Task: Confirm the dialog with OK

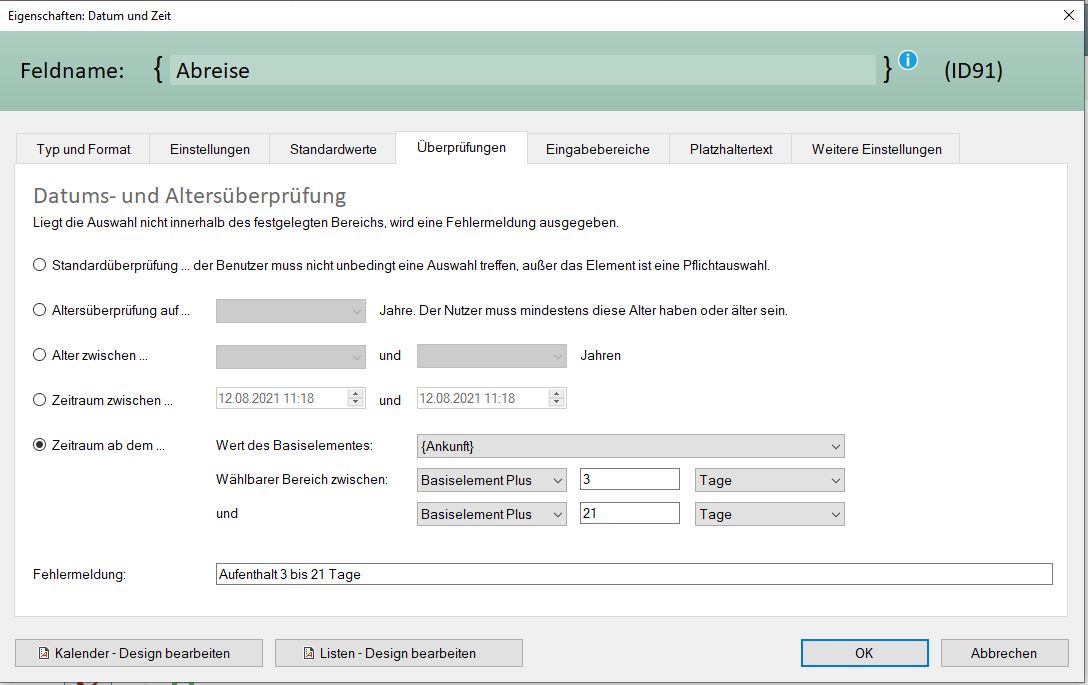Action: pyautogui.click(x=864, y=653)
